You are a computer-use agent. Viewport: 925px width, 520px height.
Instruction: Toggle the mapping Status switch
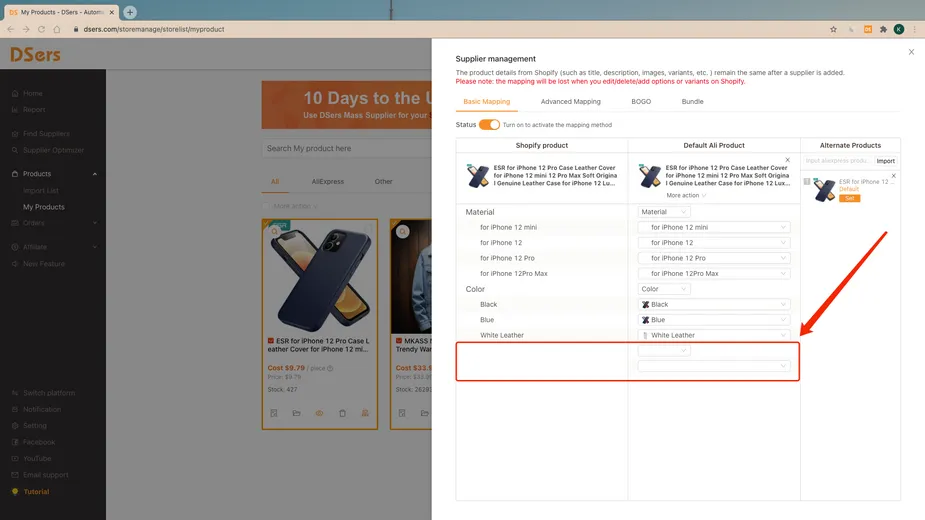point(489,125)
